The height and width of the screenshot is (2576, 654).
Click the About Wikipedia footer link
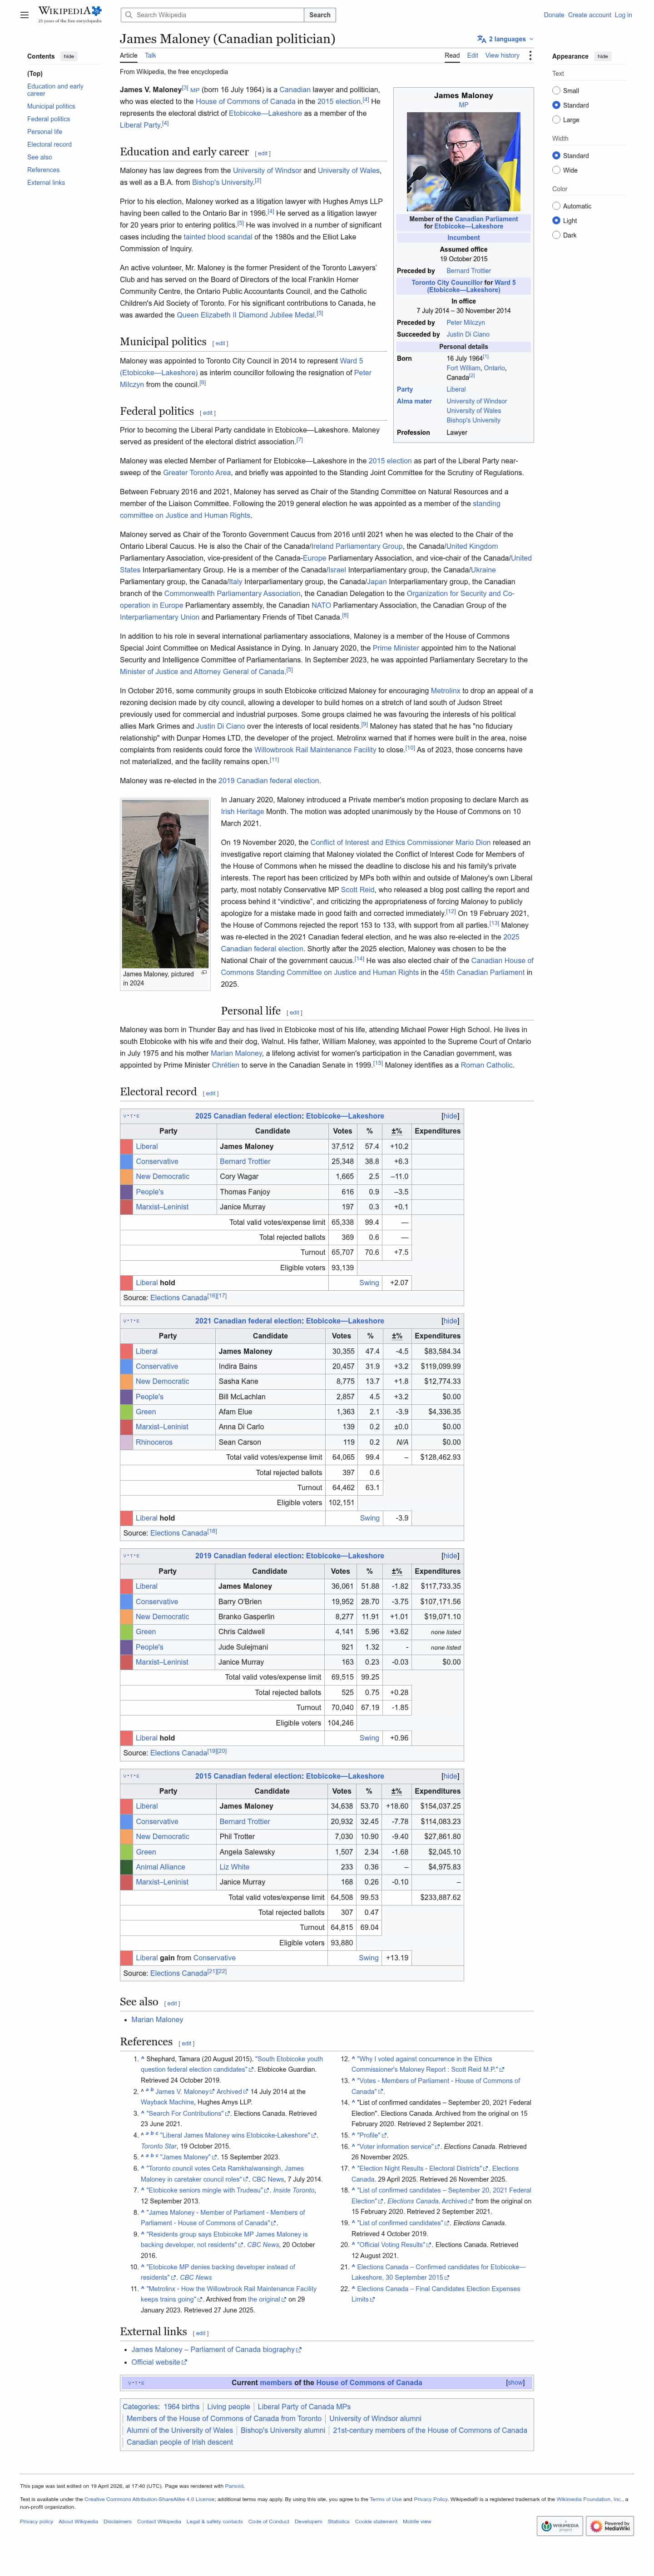coord(78,2521)
